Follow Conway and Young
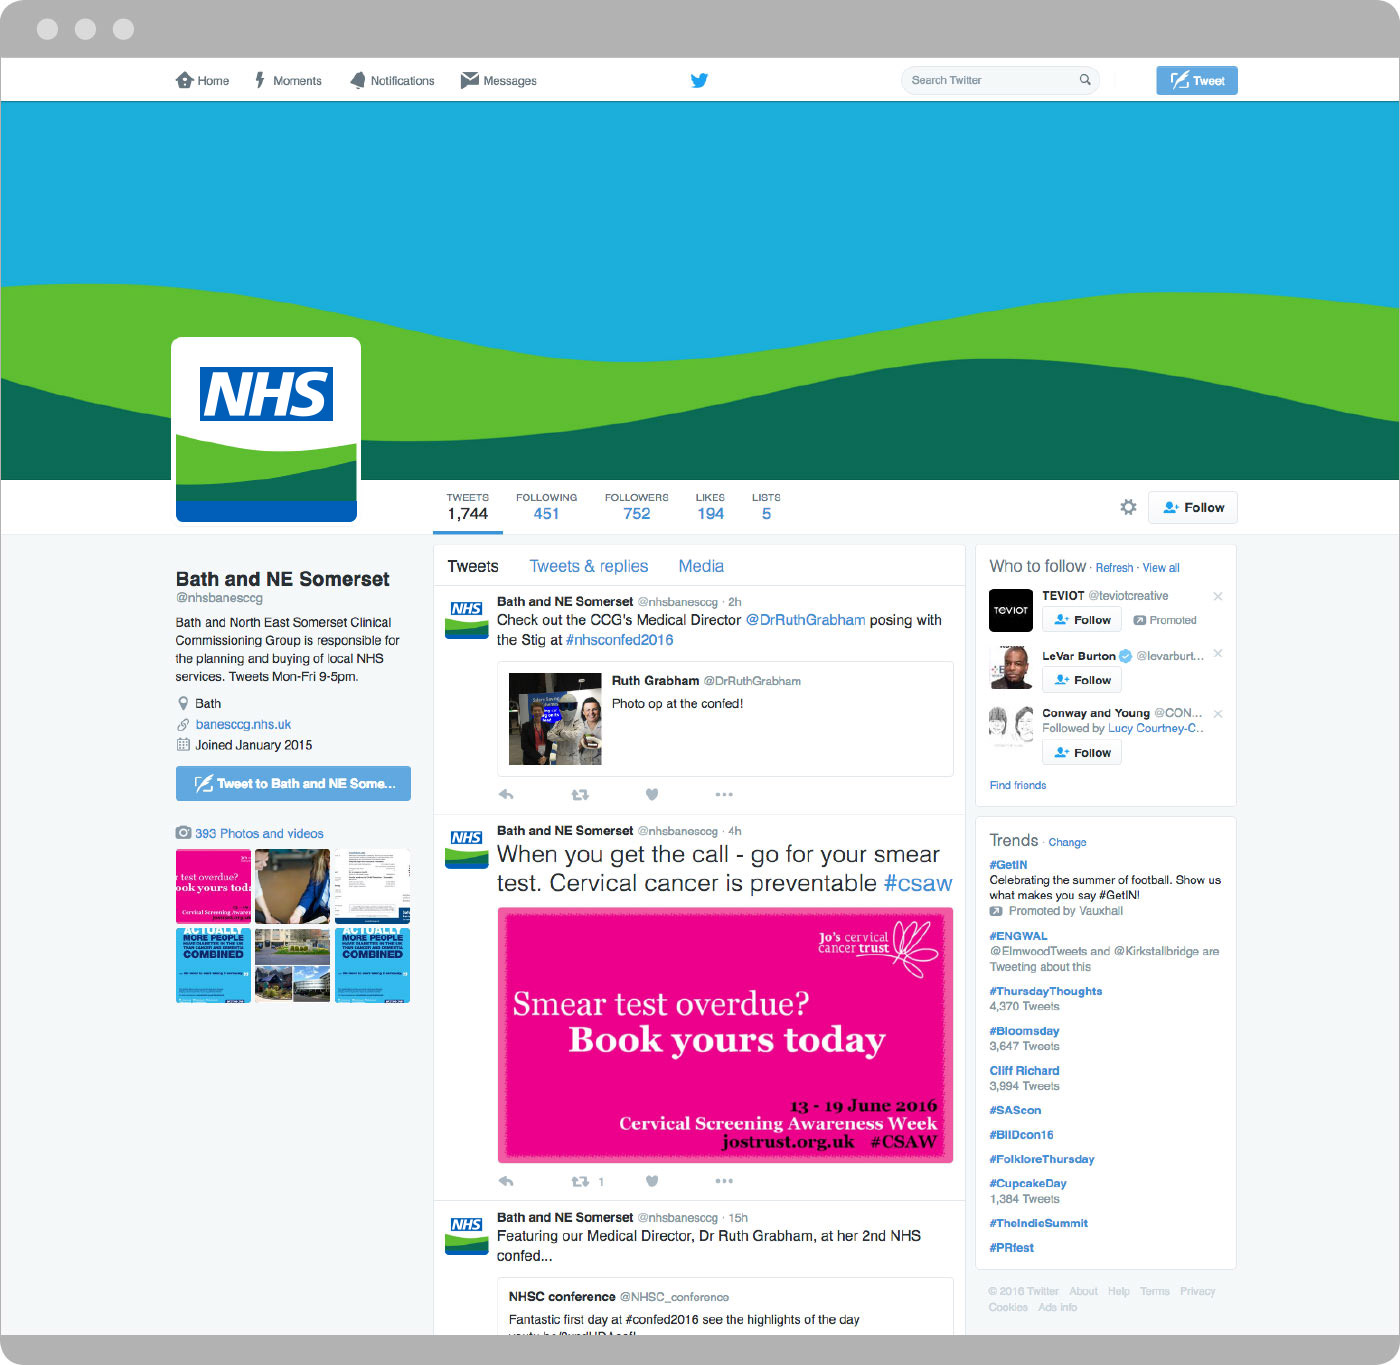 tap(1082, 753)
